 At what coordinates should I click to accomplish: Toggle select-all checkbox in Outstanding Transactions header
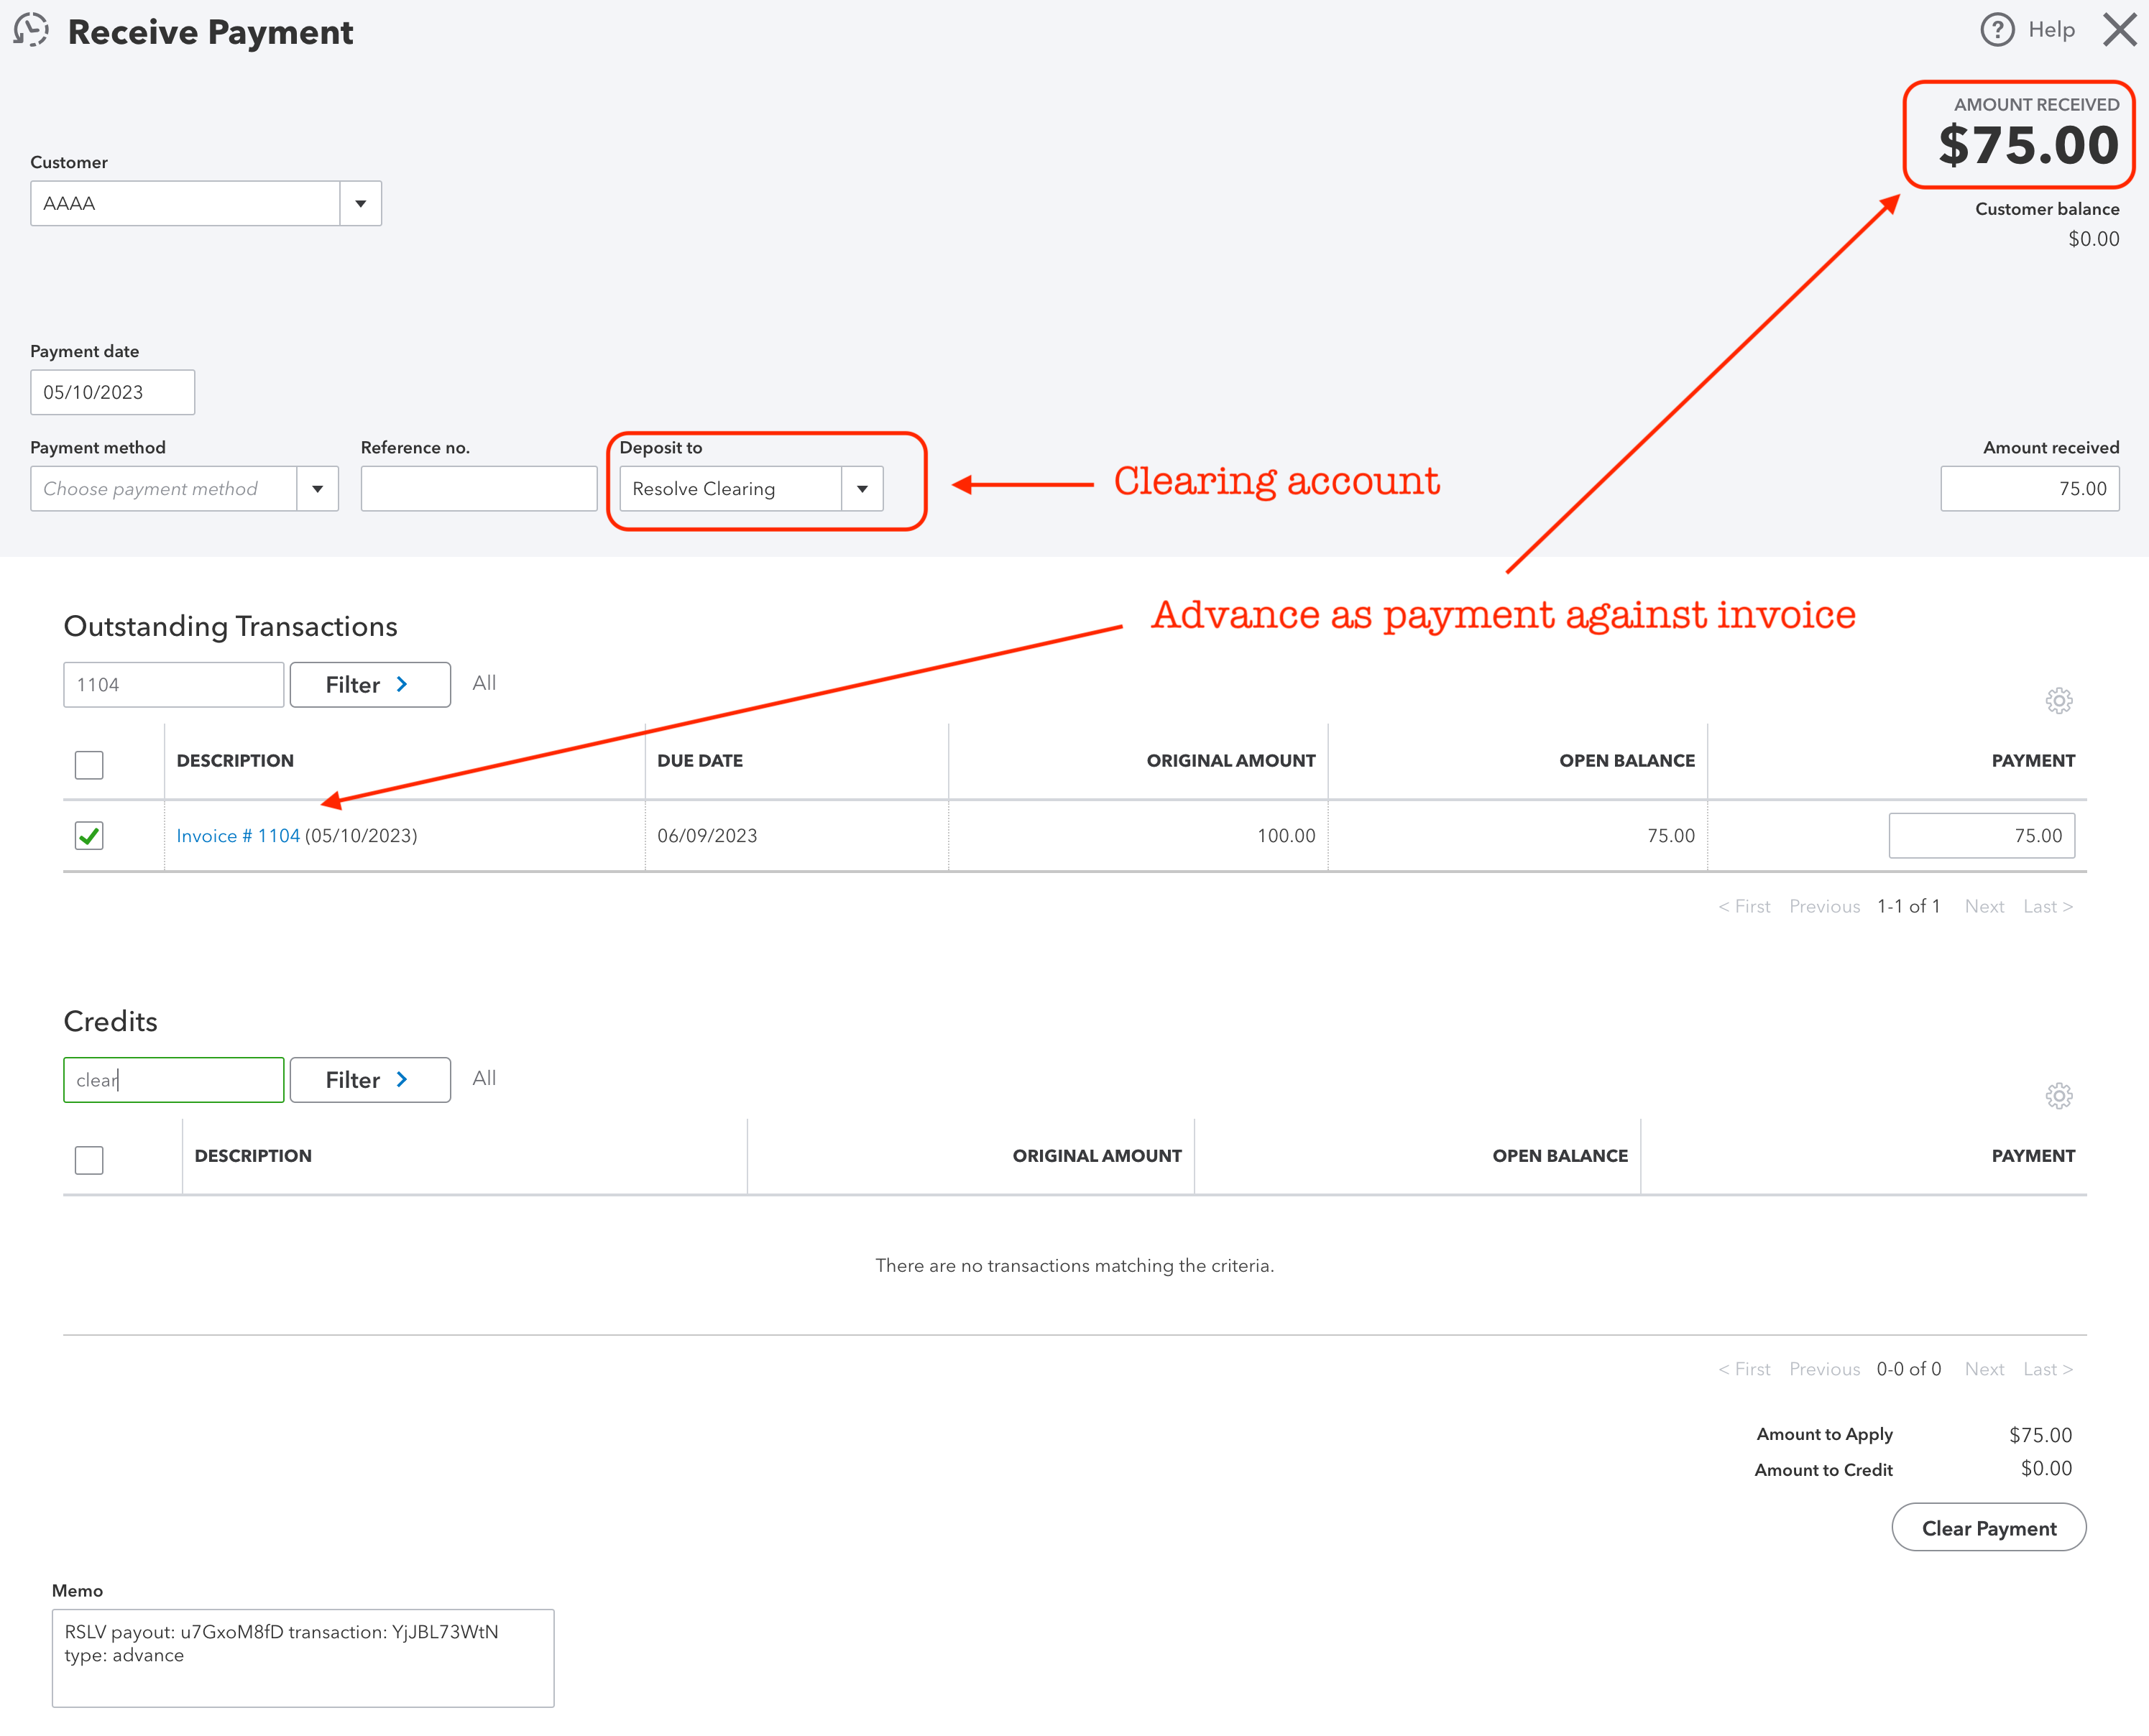coord(89,764)
